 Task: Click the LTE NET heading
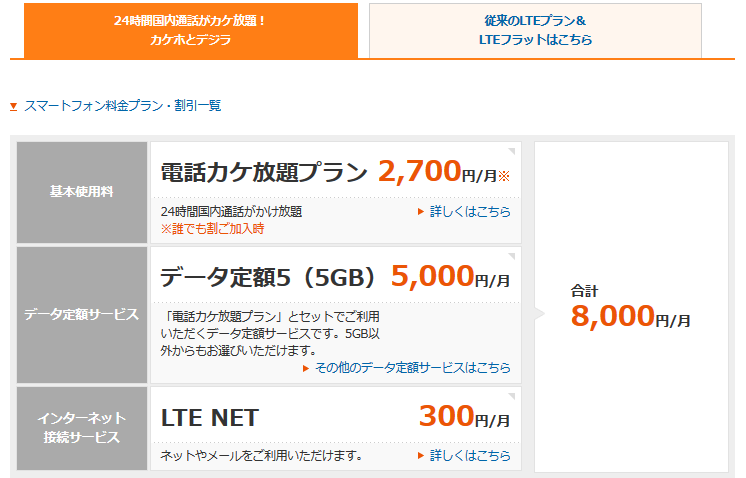point(210,418)
